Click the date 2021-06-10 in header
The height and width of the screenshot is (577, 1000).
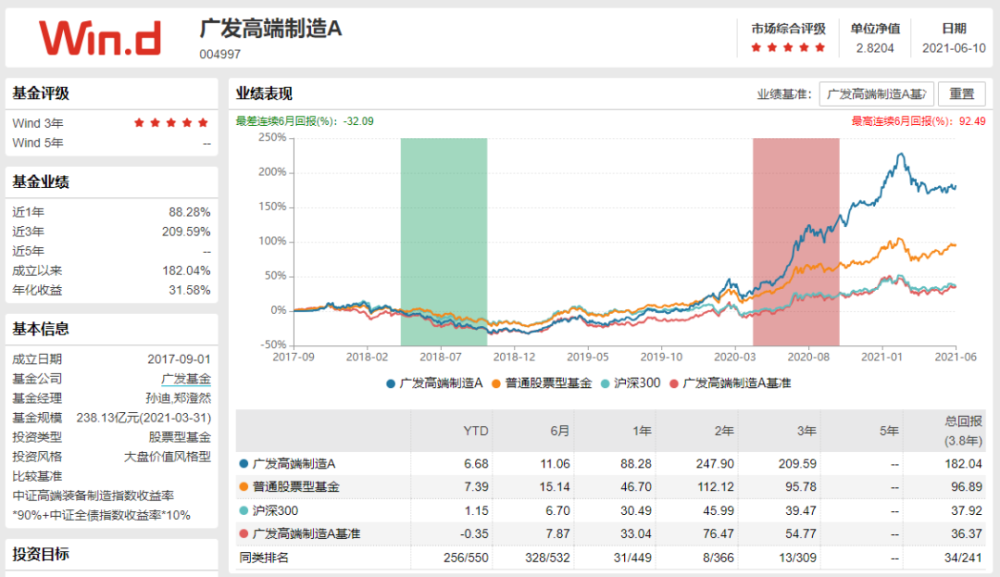pos(954,48)
